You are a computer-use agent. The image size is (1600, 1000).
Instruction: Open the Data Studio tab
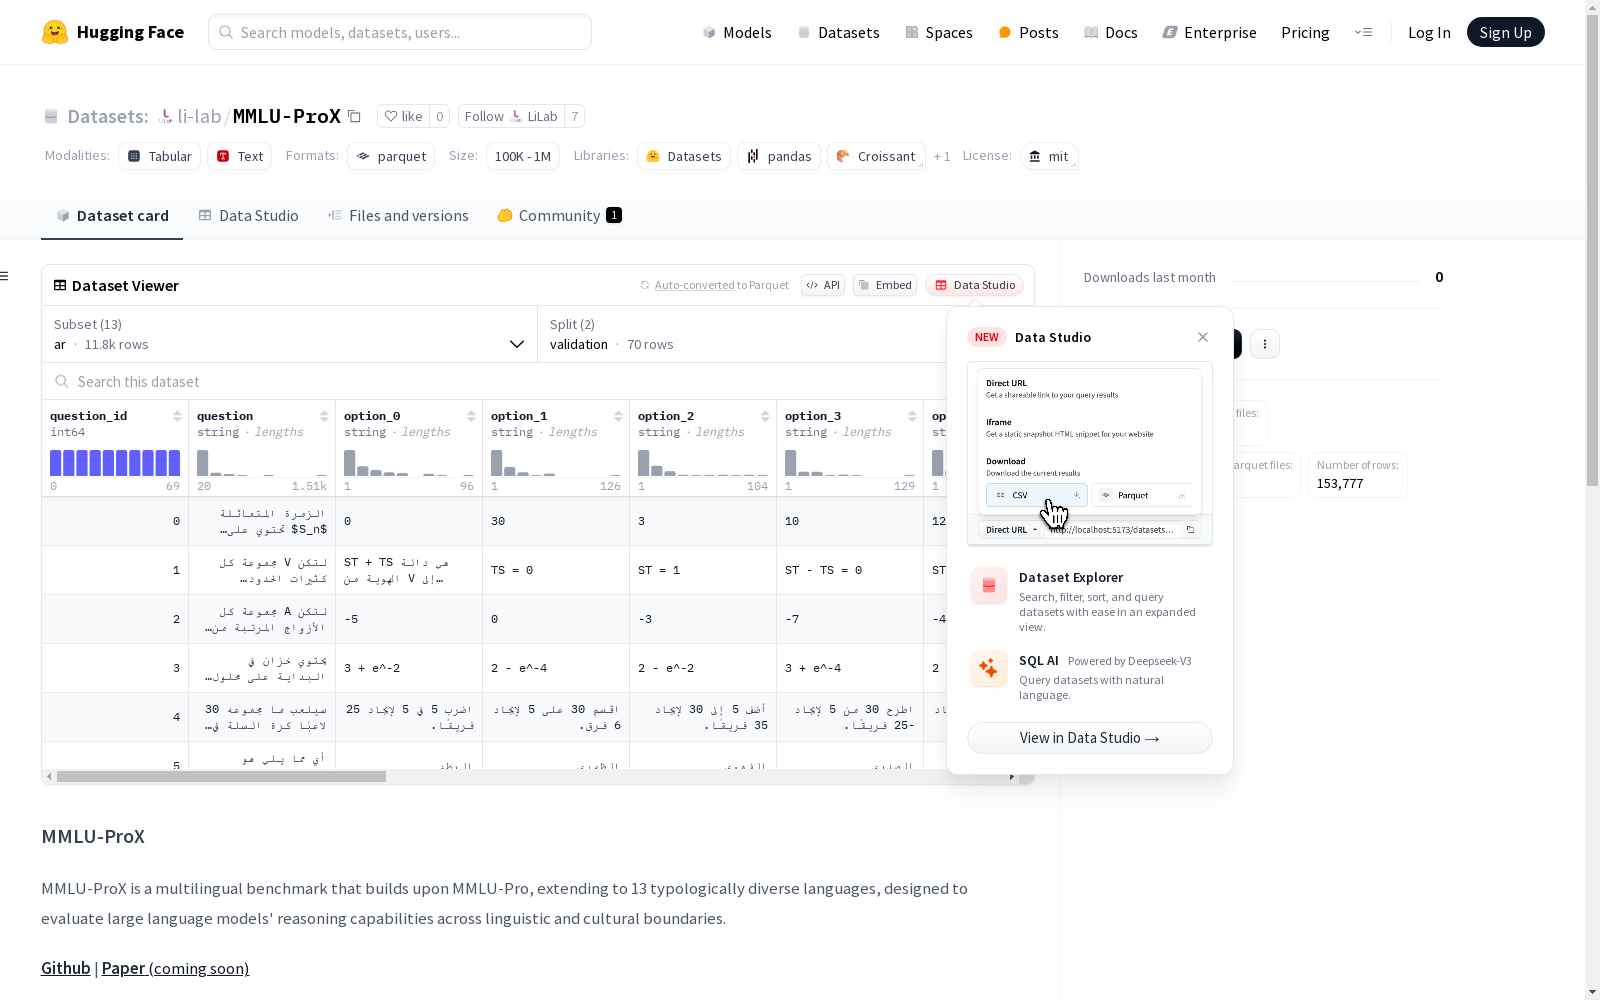[248, 216]
